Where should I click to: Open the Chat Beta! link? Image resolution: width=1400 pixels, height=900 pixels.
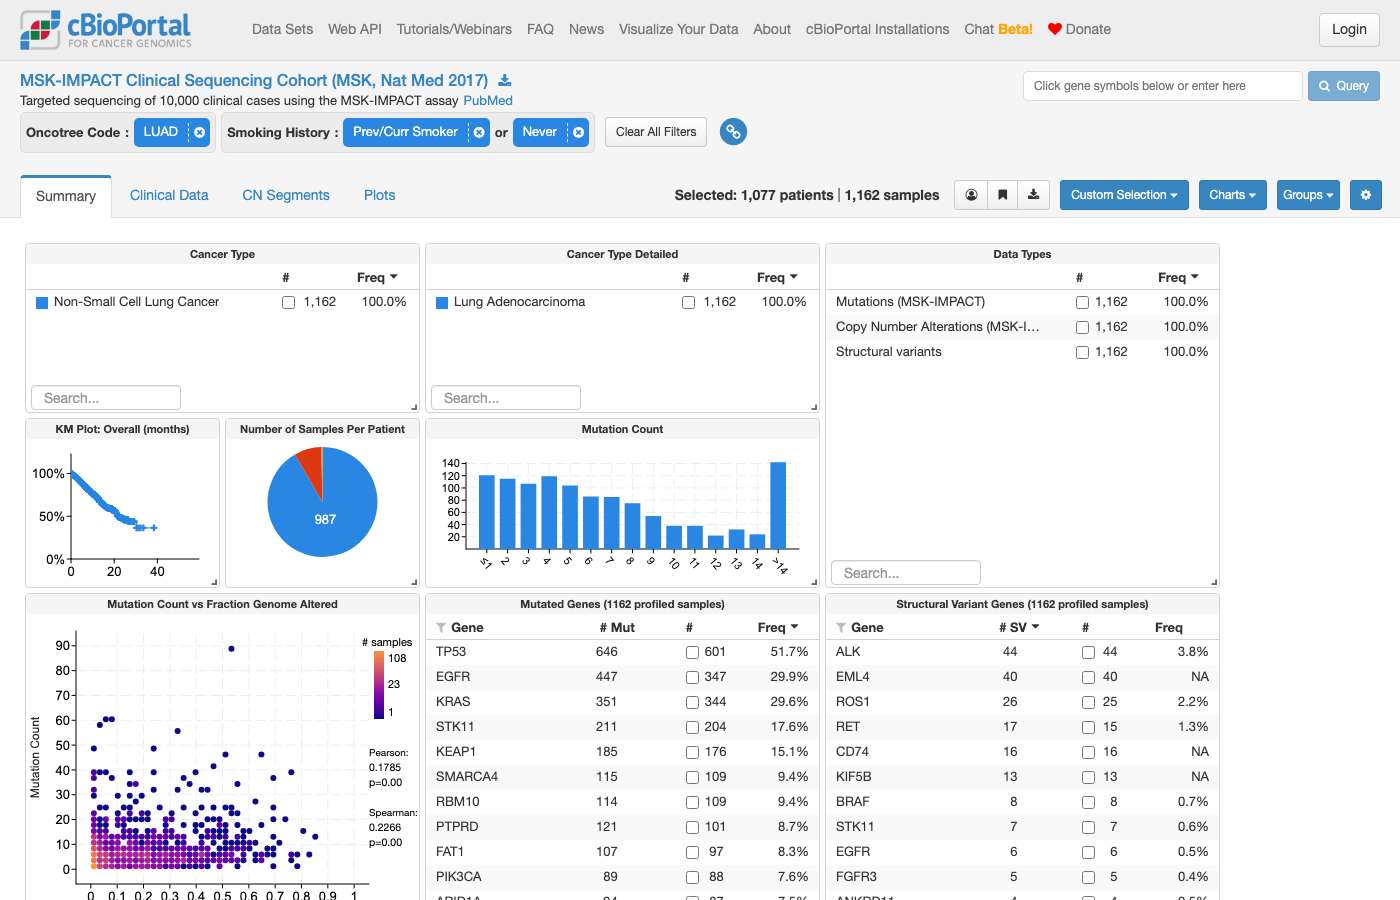coord(998,29)
